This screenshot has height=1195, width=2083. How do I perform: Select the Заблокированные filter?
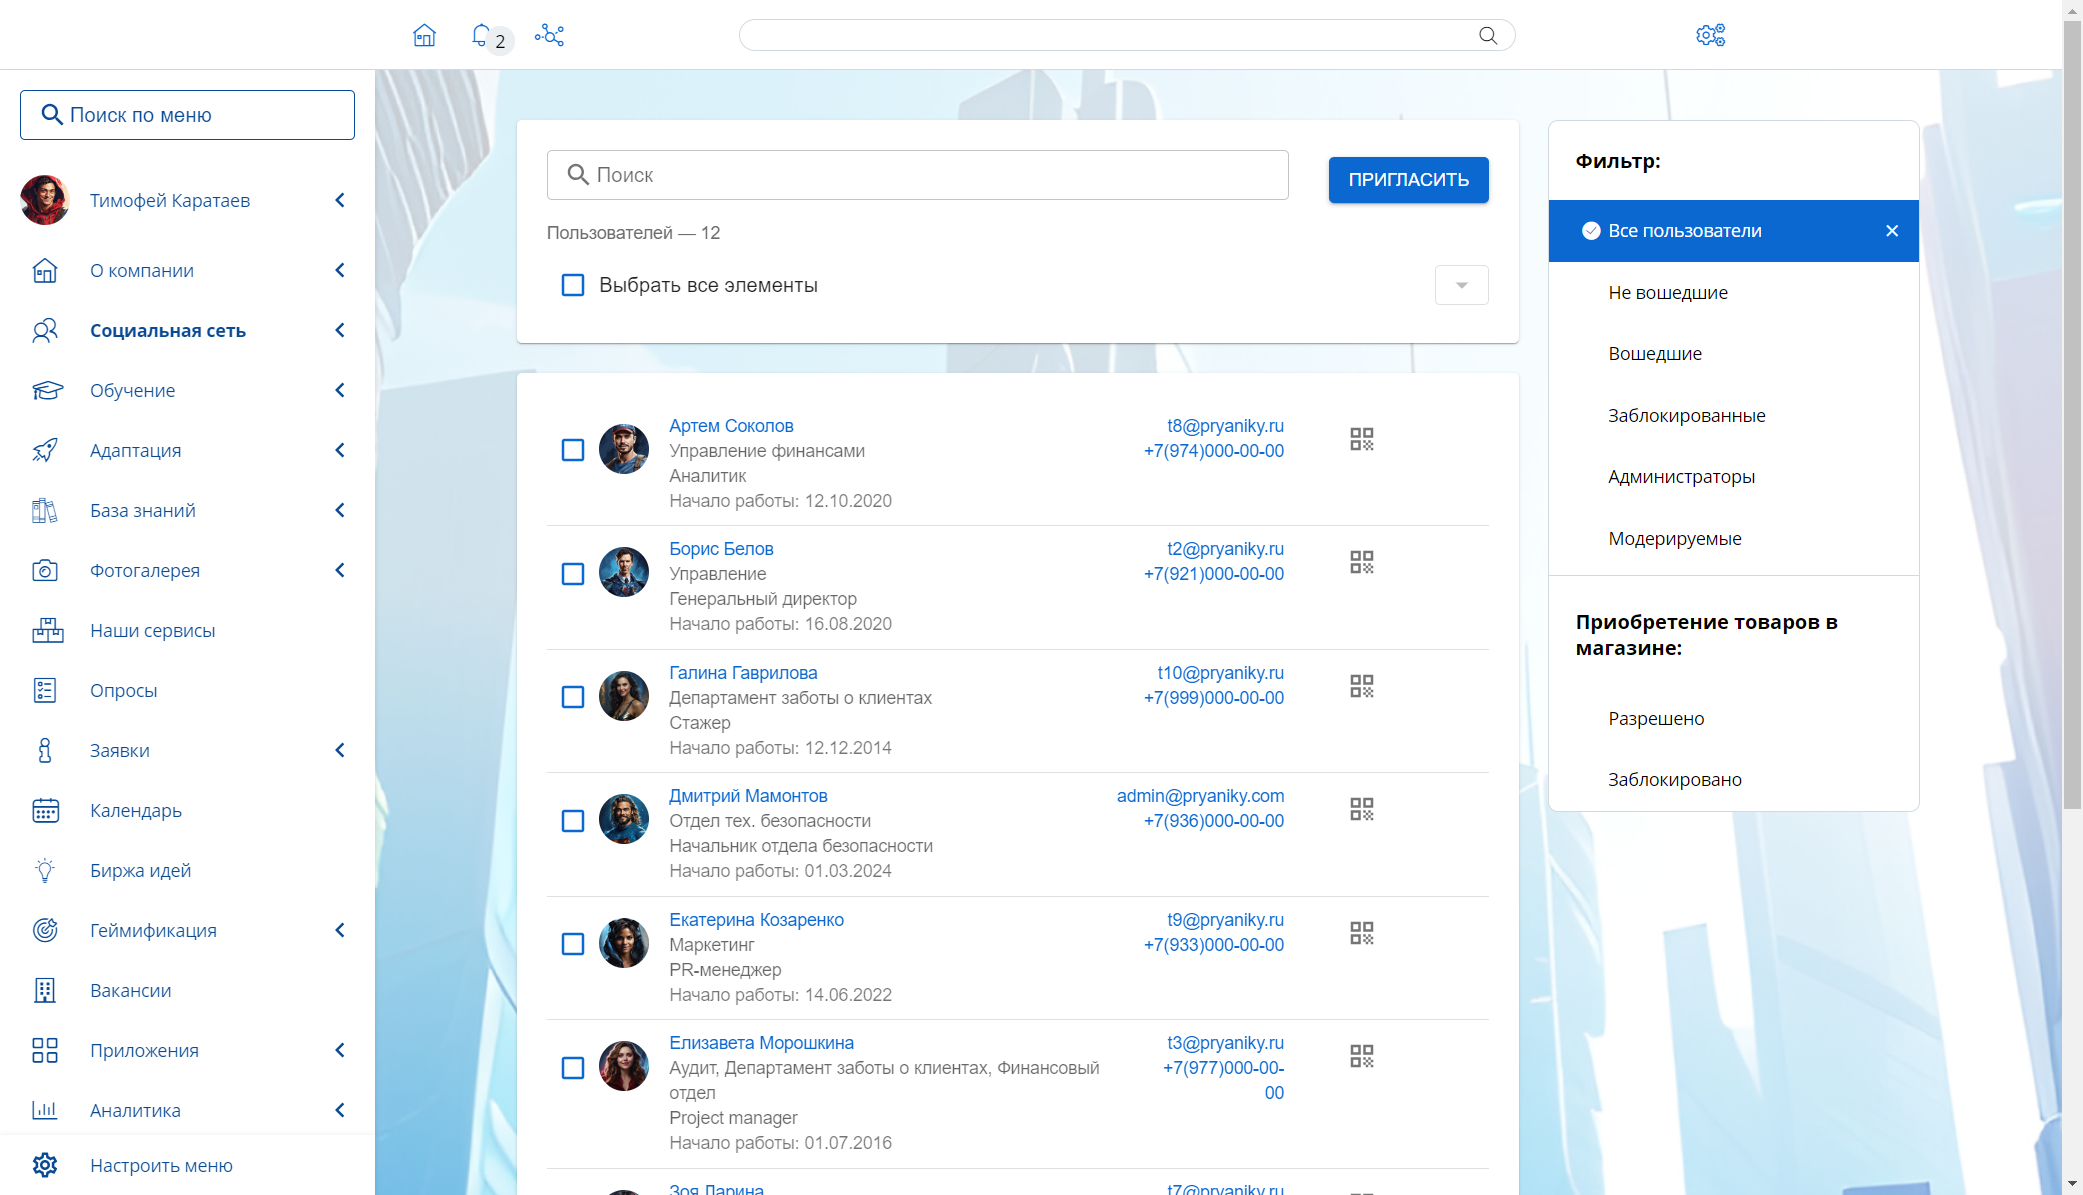point(1686,415)
